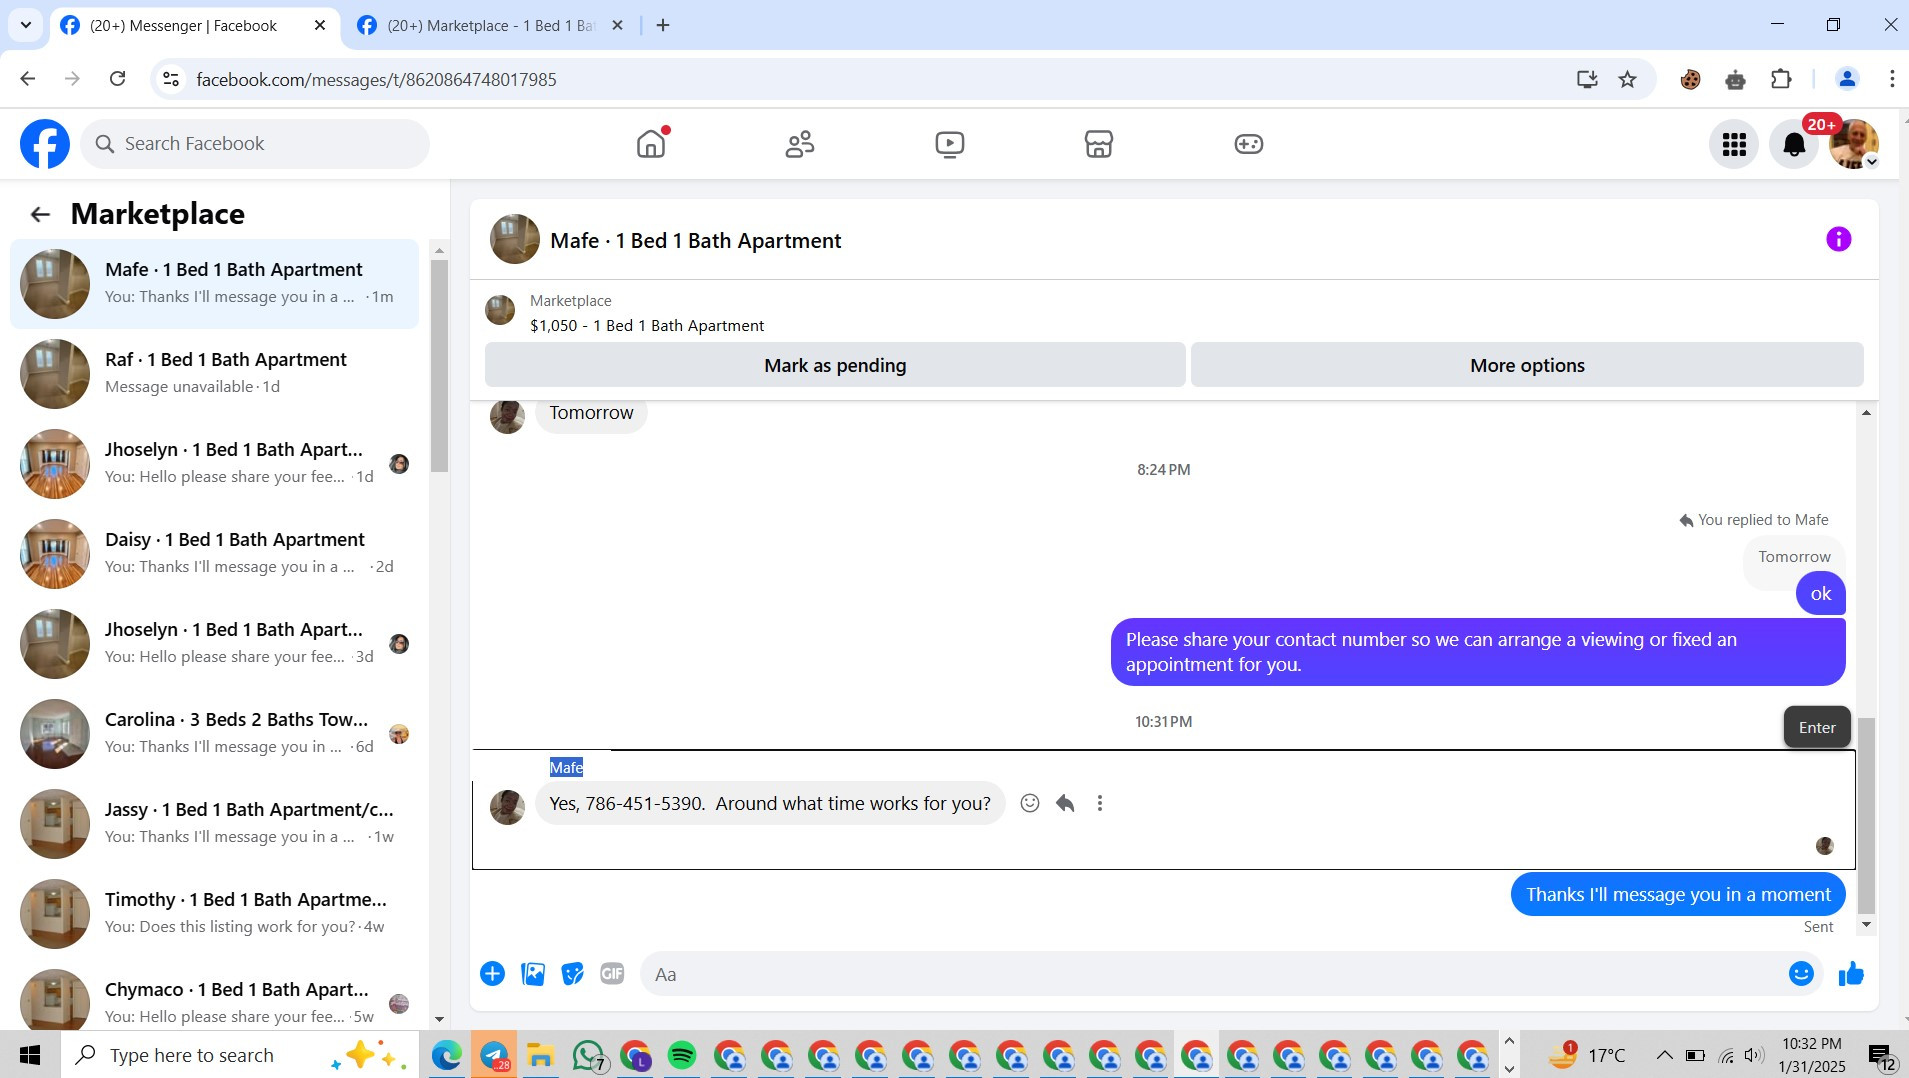The height and width of the screenshot is (1078, 1909).
Task: Open Jassy 1 Bed 1 Bath conversation
Action: [214, 824]
